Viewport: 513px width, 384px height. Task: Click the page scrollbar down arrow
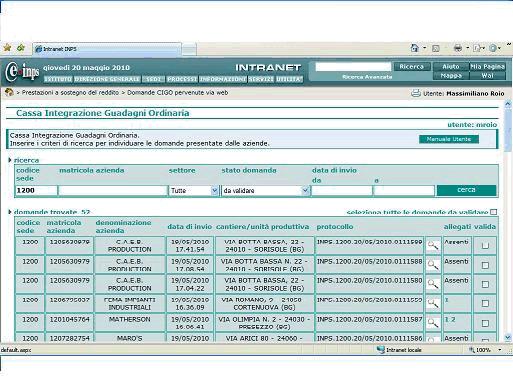click(x=508, y=338)
